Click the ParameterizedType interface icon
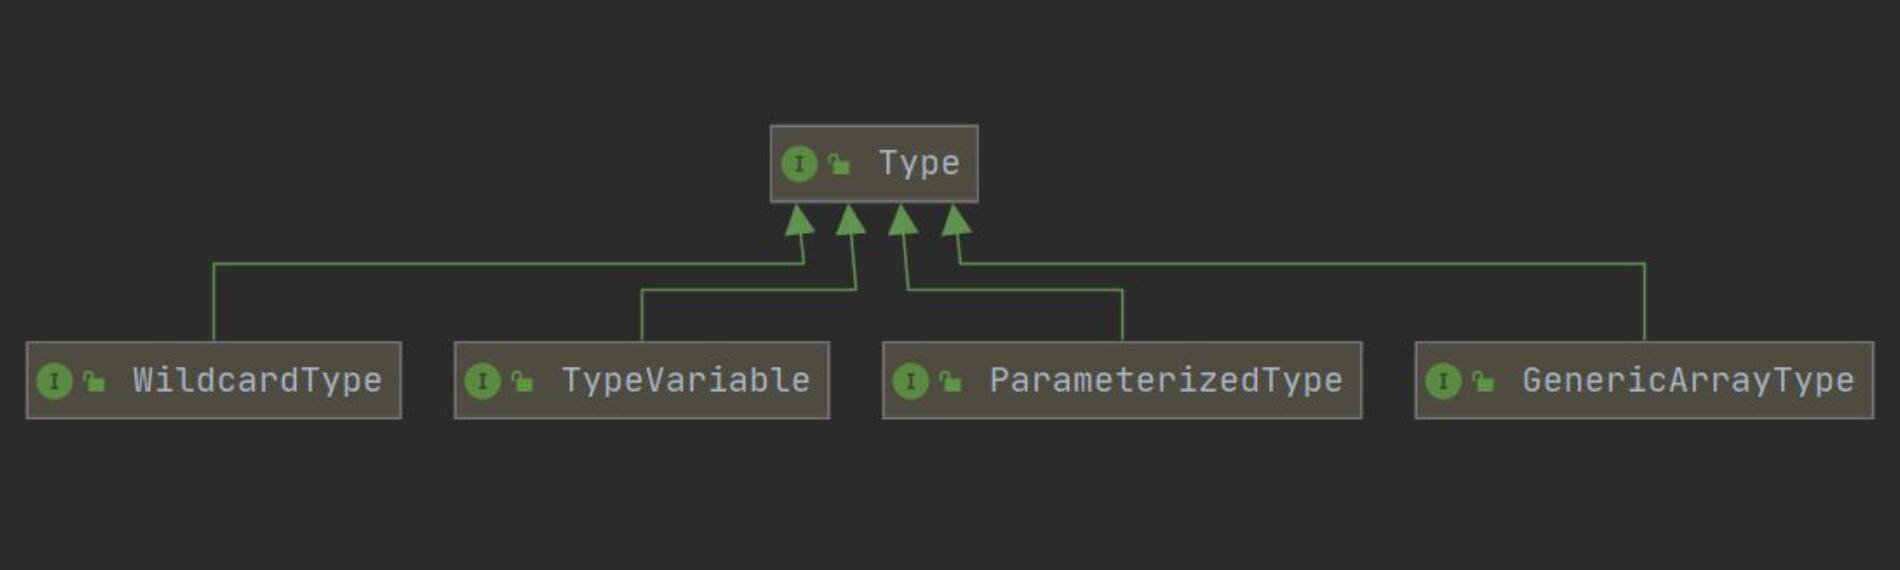Screen dimensions: 1900x570 click(911, 381)
